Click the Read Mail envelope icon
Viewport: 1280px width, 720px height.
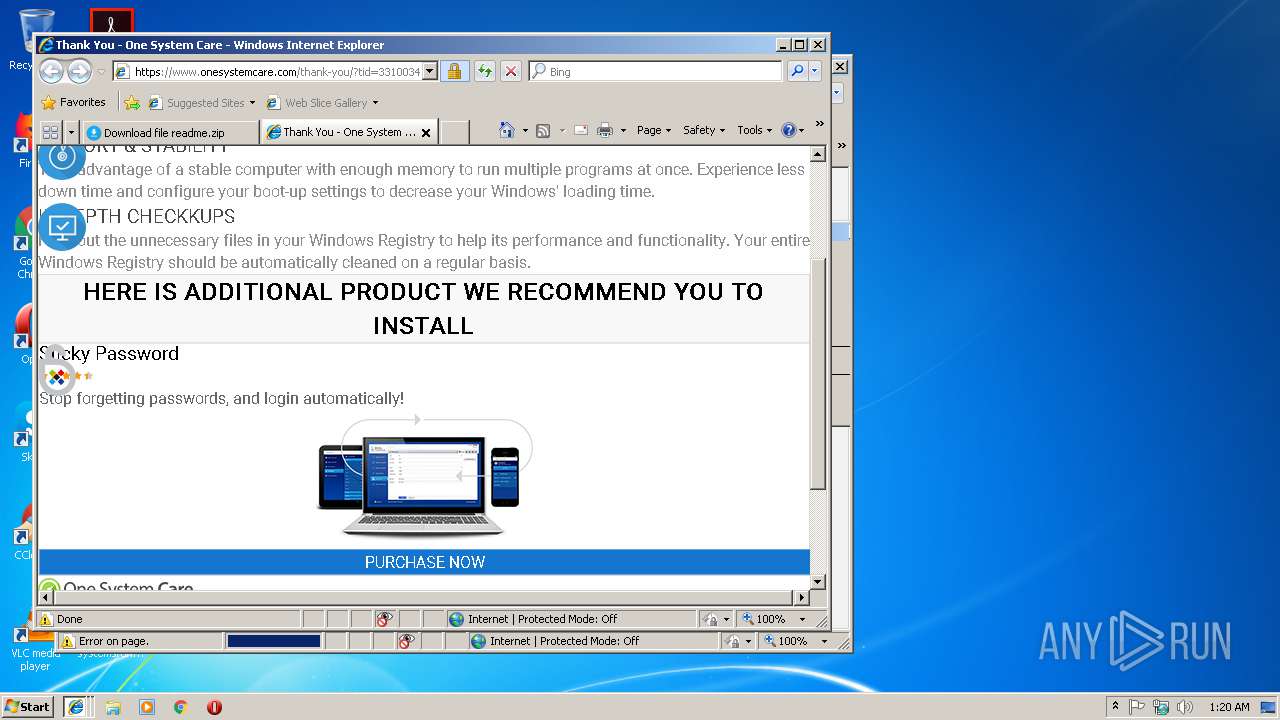[580, 130]
